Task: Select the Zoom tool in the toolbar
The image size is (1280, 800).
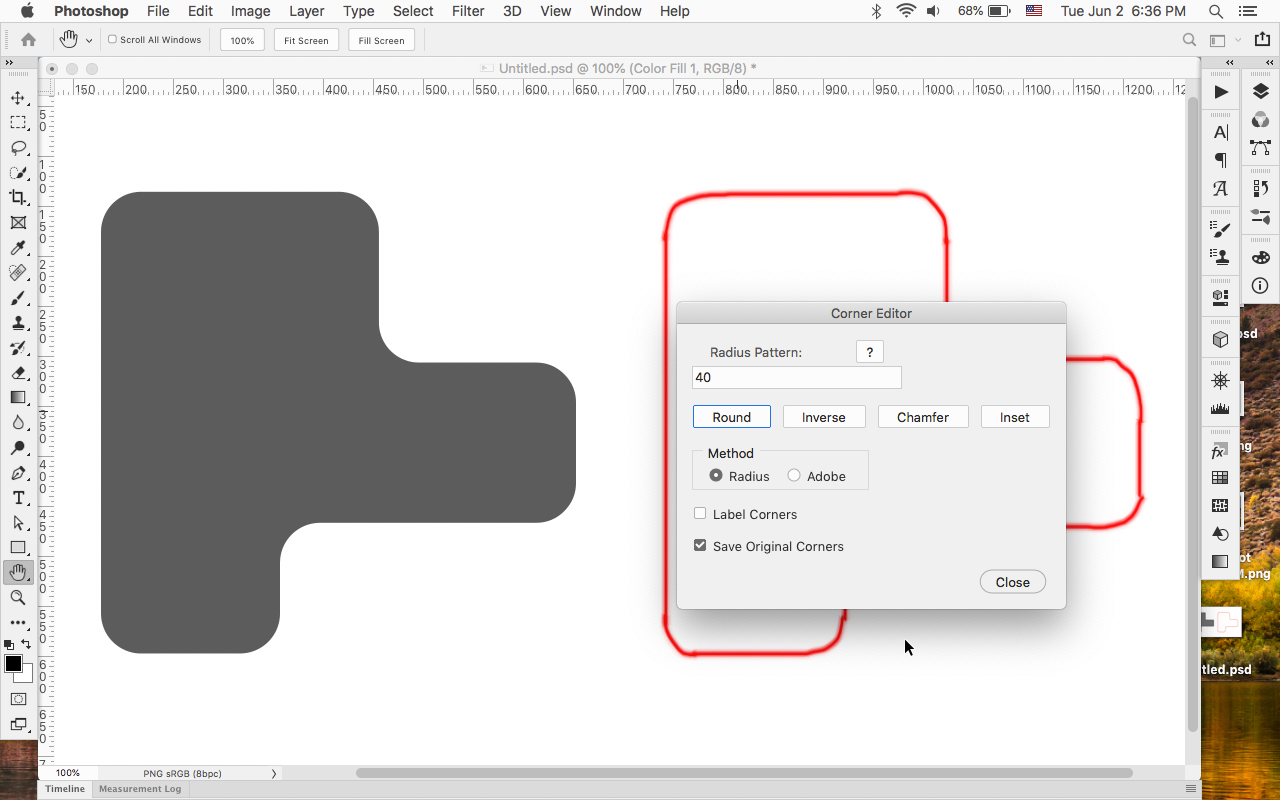Action: point(18,597)
